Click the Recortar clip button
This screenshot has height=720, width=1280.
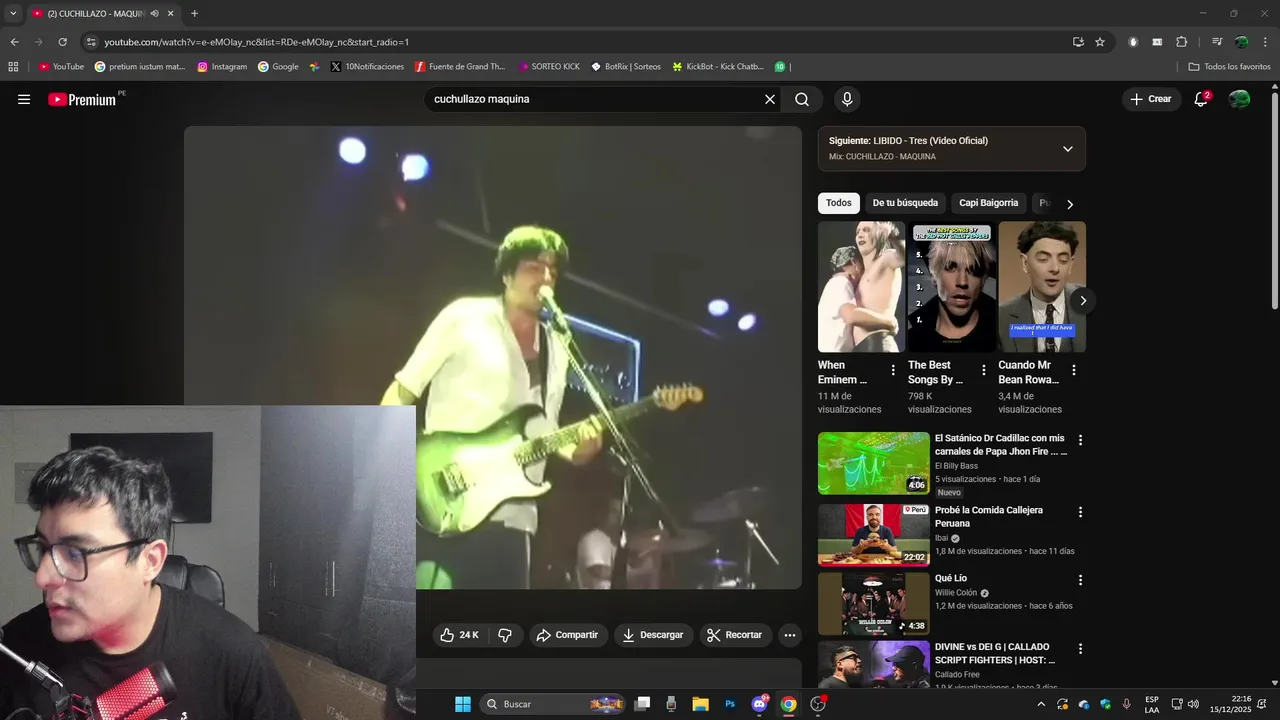[x=734, y=635]
